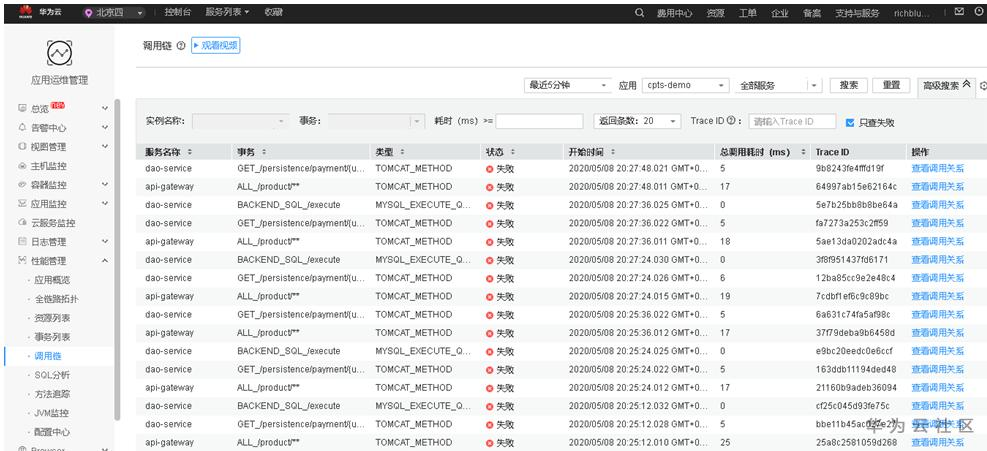Sort table by 事务 column arrows
This screenshot has width=987, height=451.
click(264, 152)
